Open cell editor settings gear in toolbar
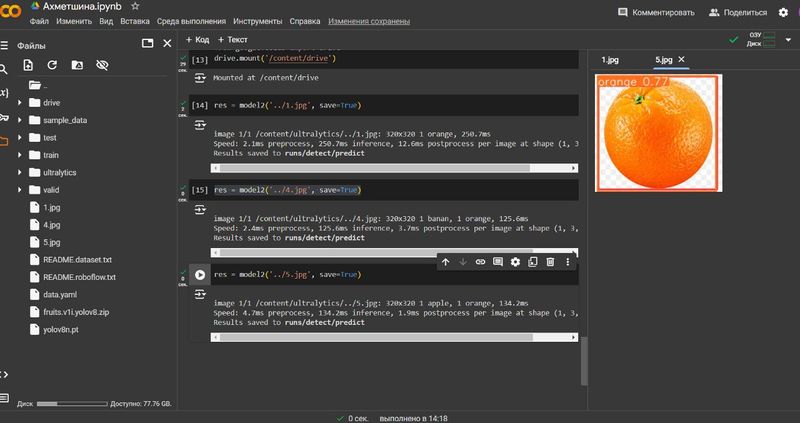Image resolution: width=800 pixels, height=423 pixels. (515, 262)
